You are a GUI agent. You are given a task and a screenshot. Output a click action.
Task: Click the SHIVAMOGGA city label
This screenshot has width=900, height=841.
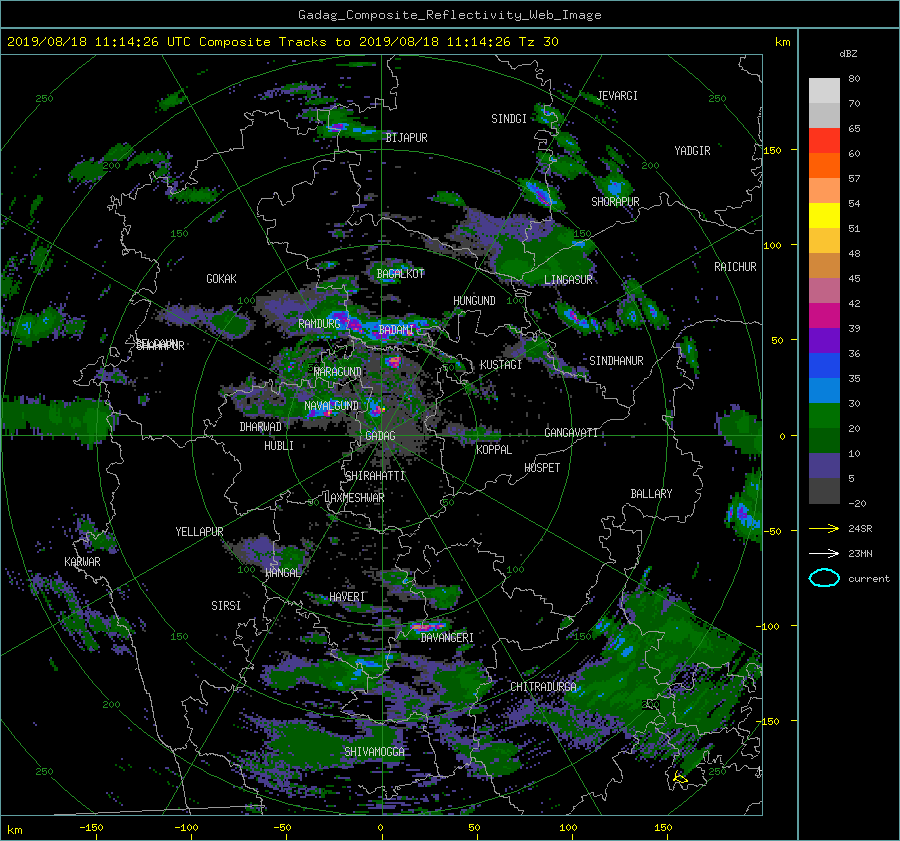click(x=374, y=751)
